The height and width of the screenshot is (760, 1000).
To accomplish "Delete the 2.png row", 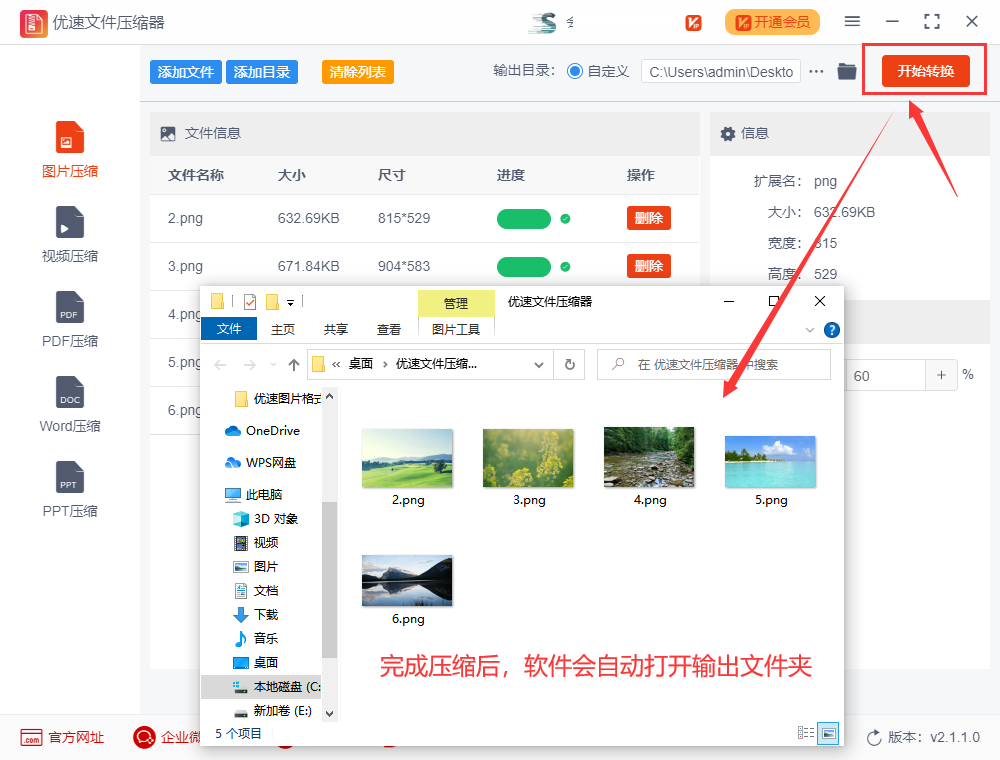I will point(649,218).
